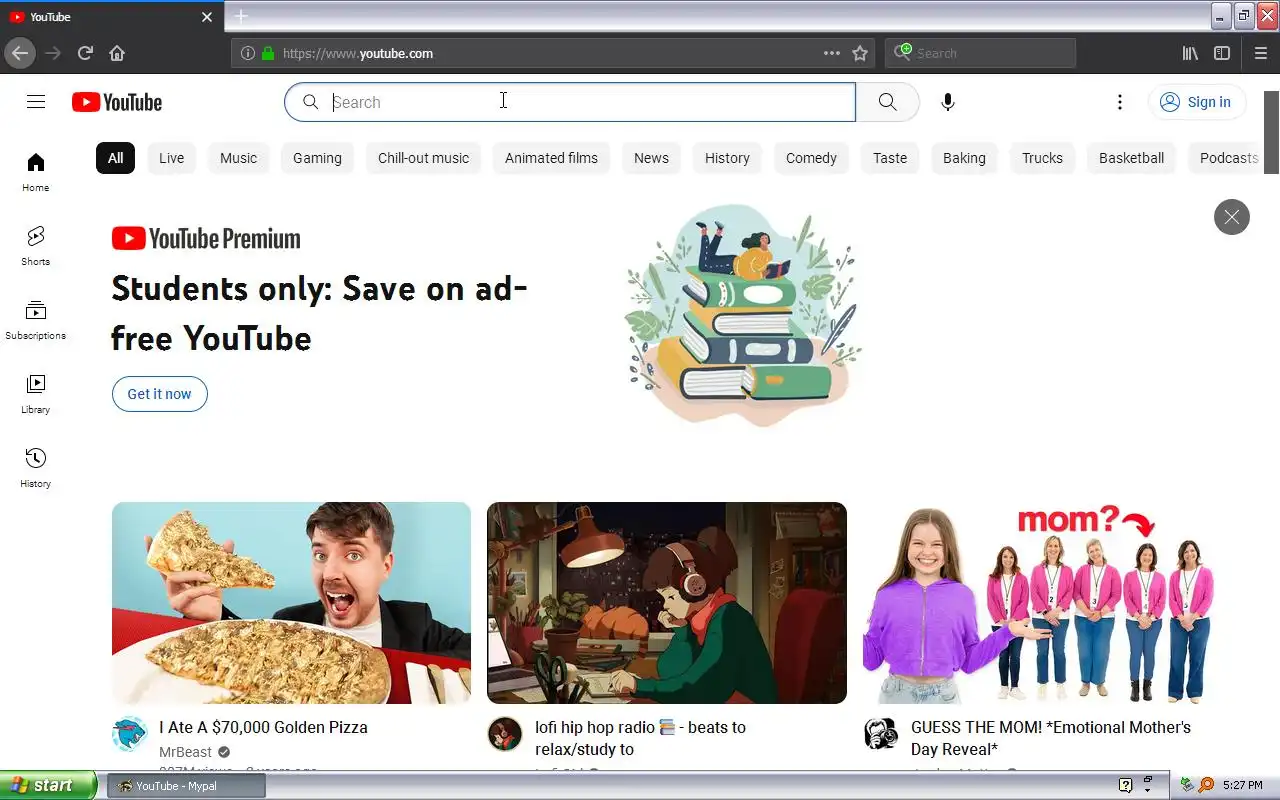Click the YouTube logo in header
Viewport: 1280px width, 800px height.
117,102
